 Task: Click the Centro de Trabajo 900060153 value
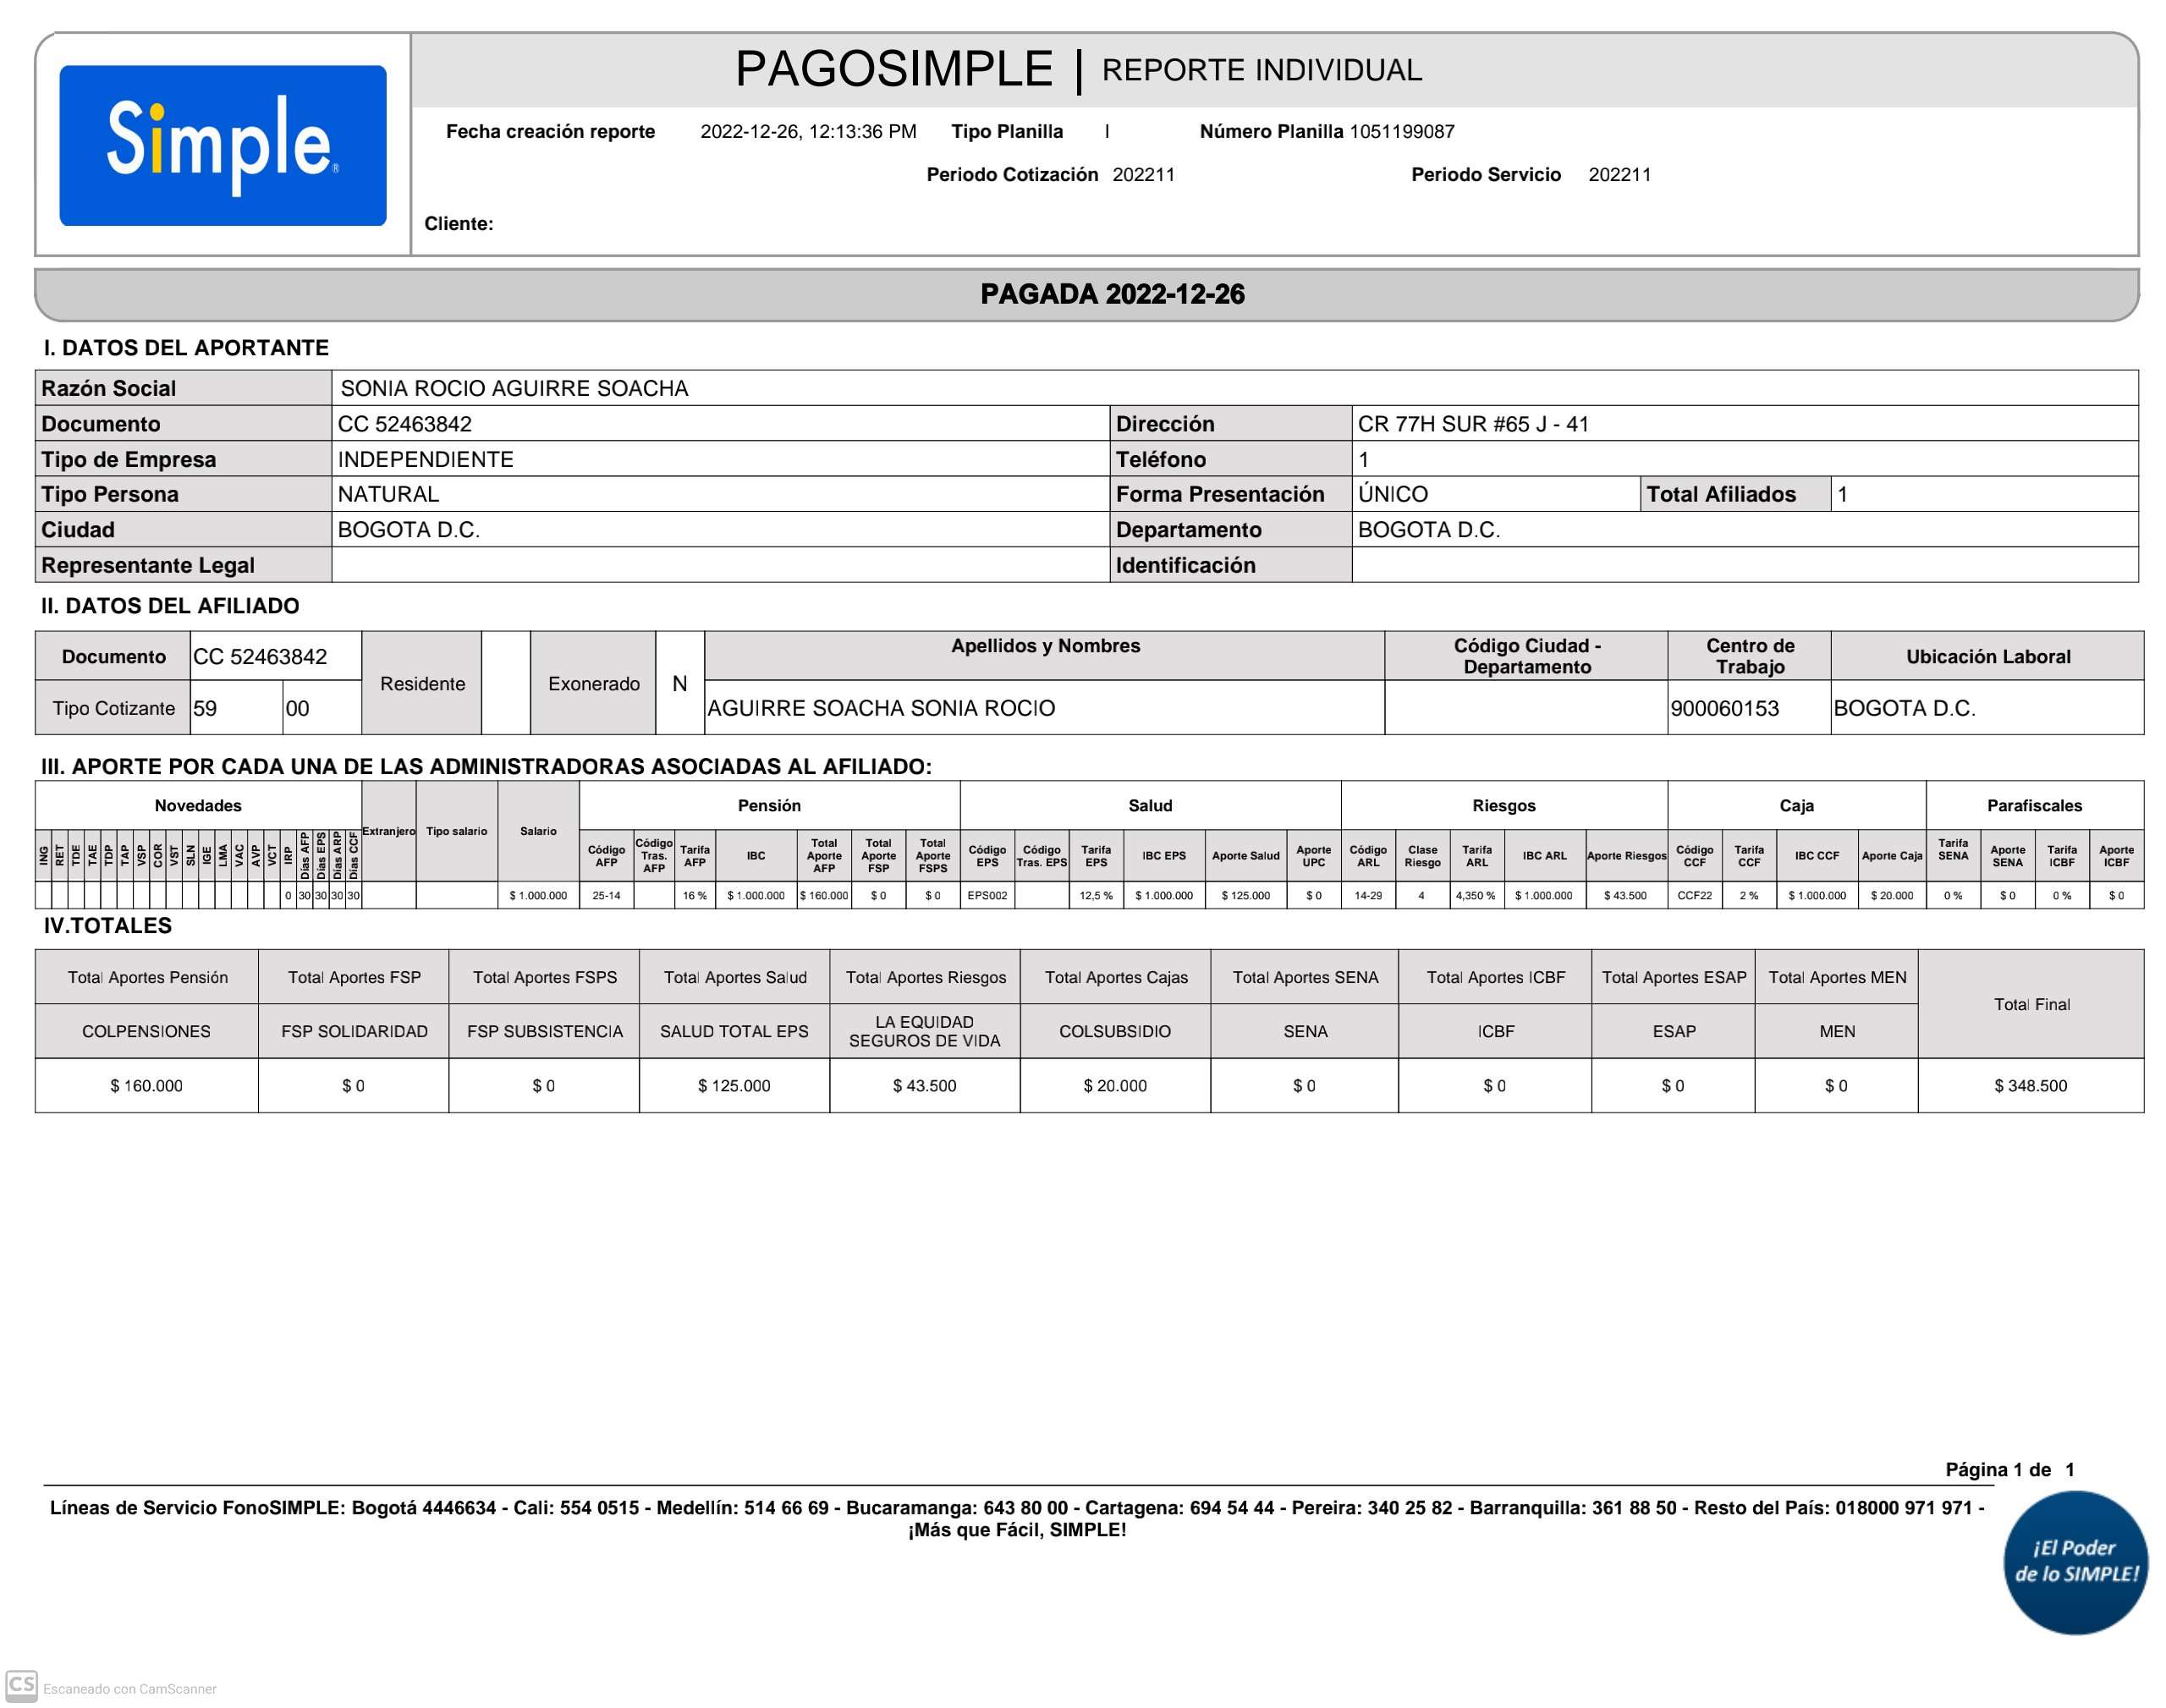tap(1724, 708)
